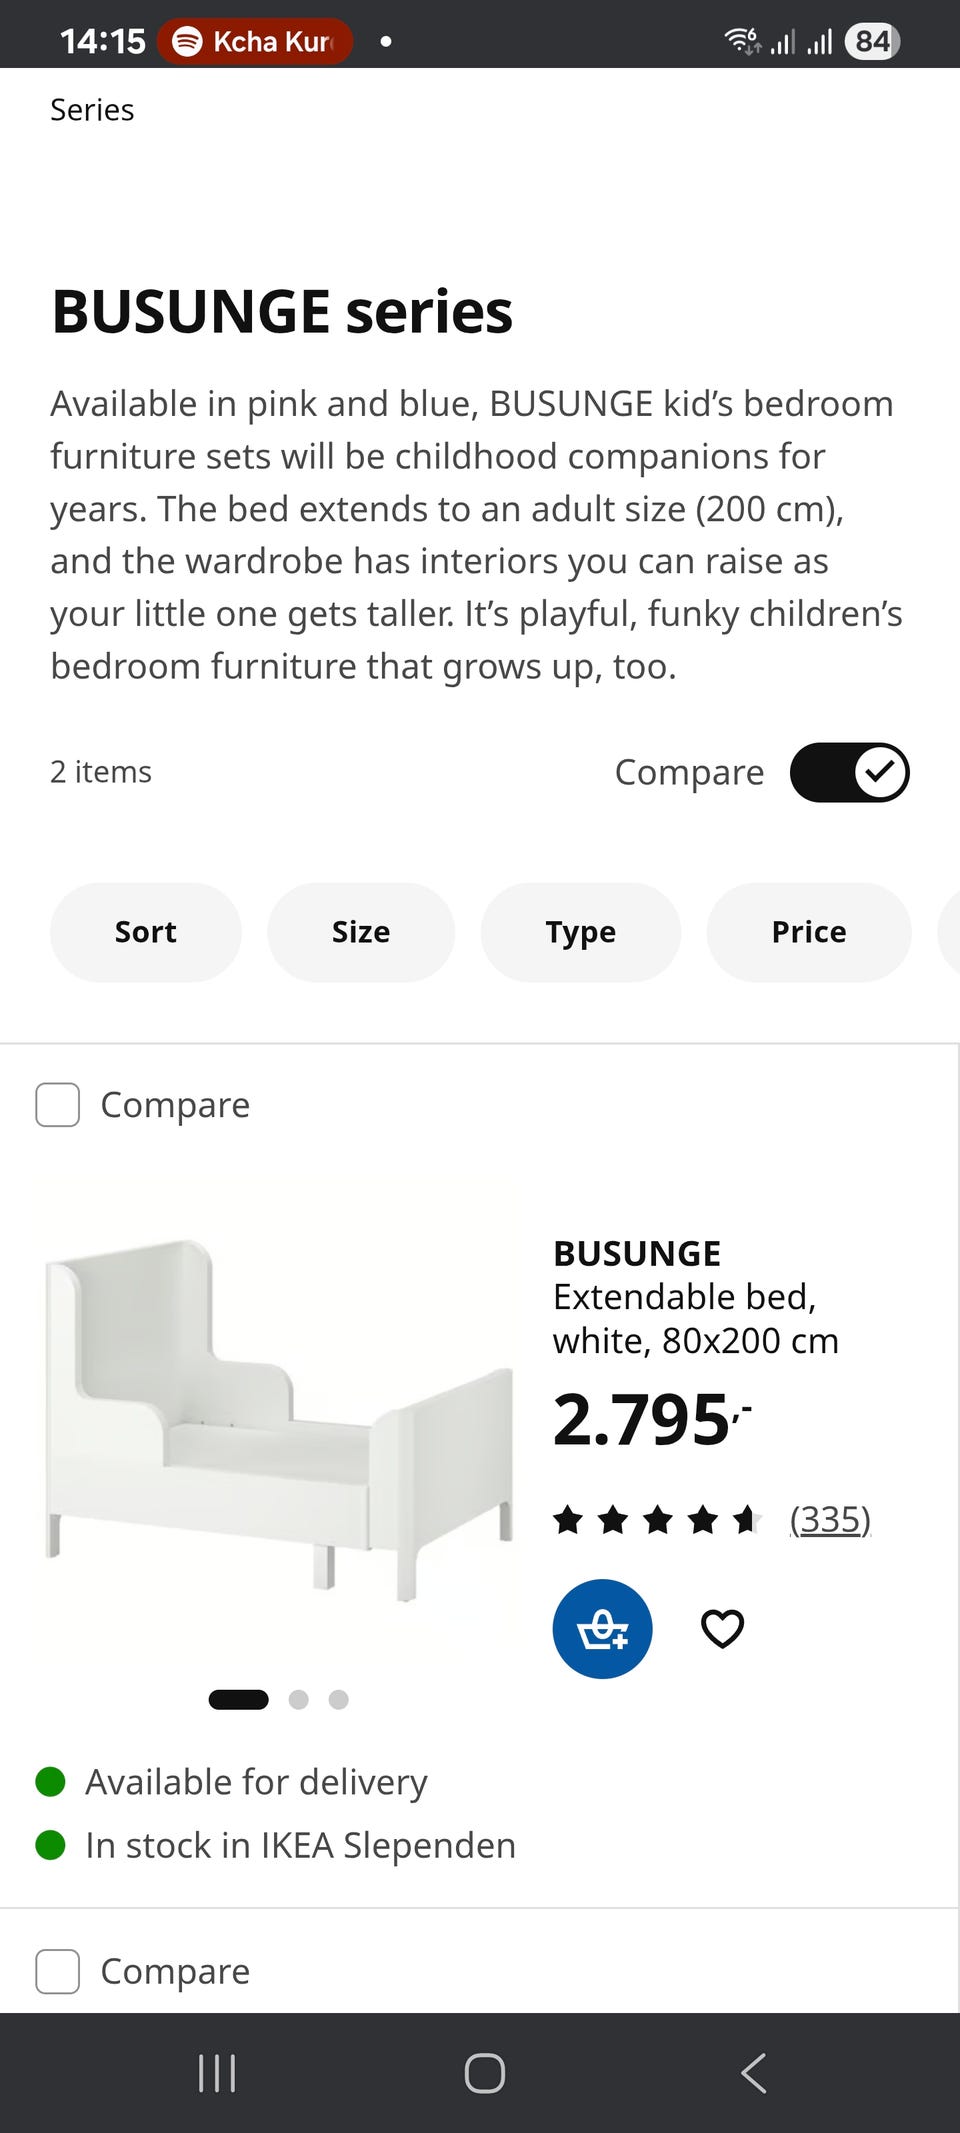
Task: Open the Type filter options
Action: [581, 932]
